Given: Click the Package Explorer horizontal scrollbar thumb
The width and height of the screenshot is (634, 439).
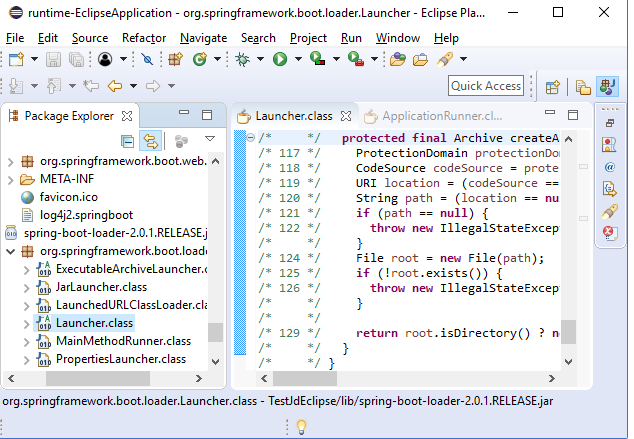Looking at the screenshot, I should pos(98,379).
